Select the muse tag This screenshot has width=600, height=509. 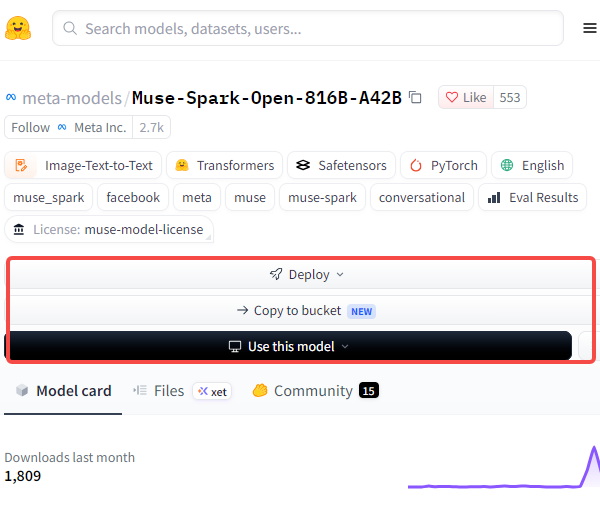pyautogui.click(x=250, y=197)
